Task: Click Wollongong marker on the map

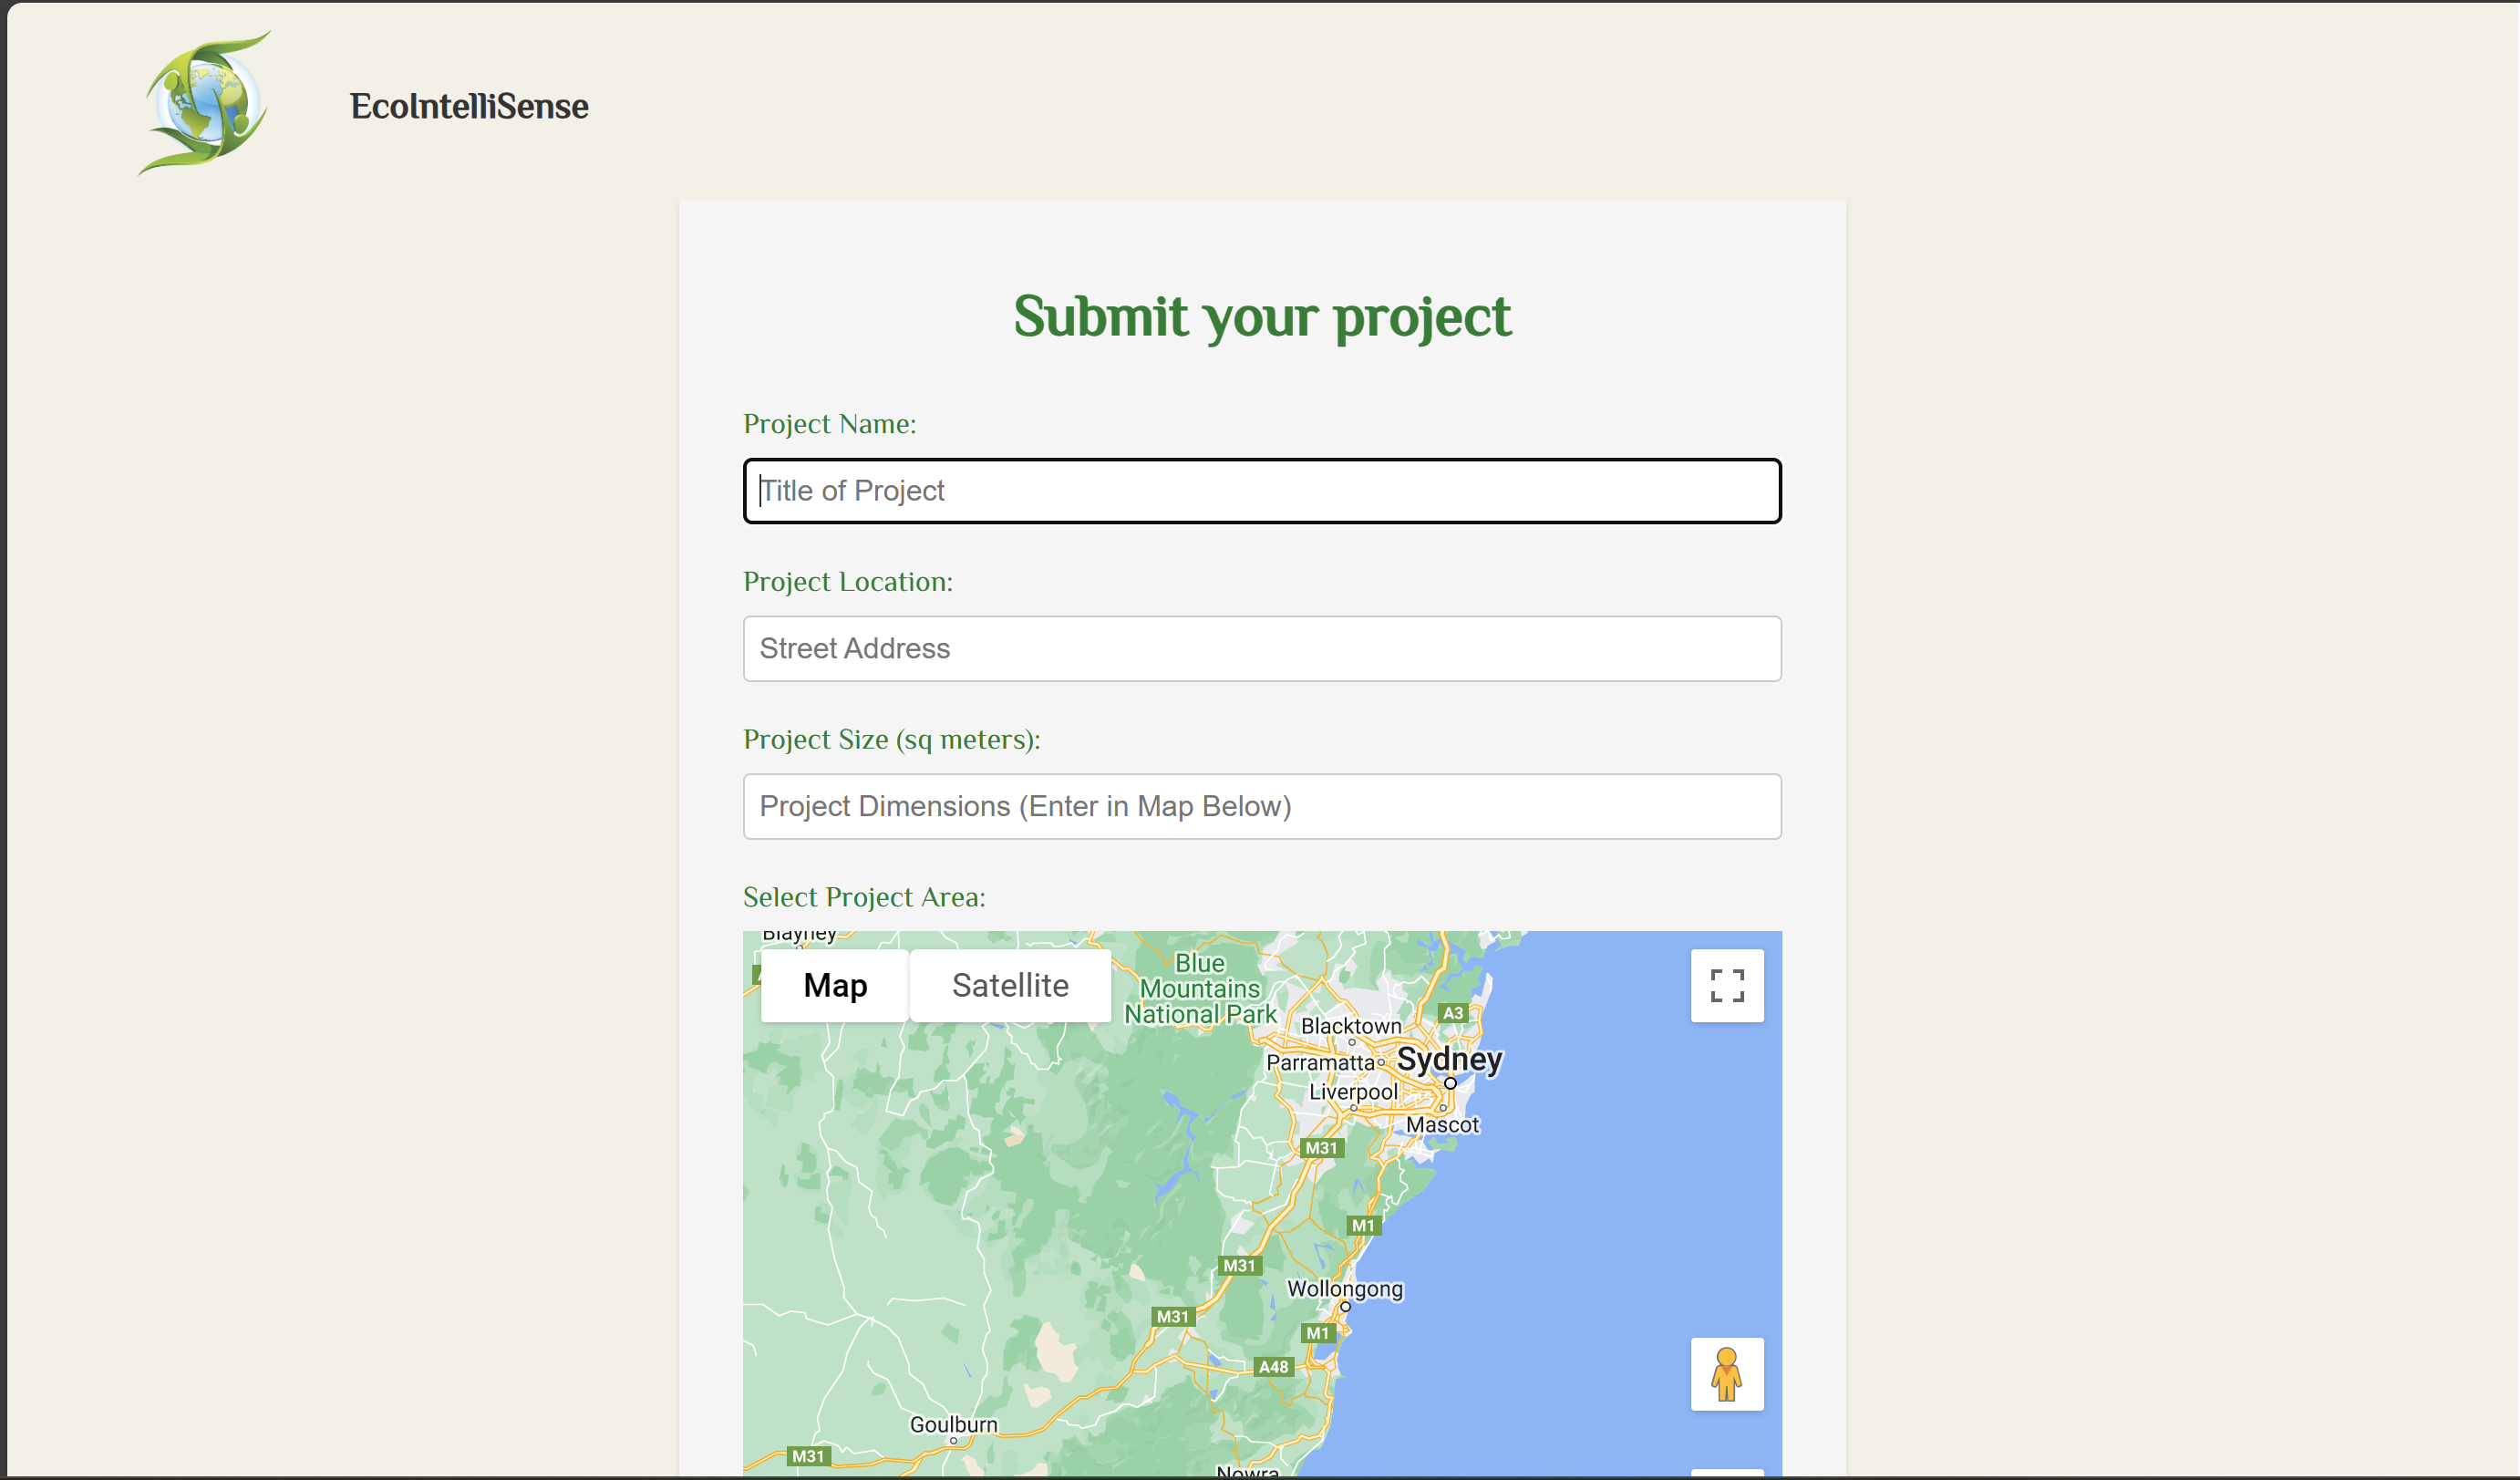Action: tap(1344, 1305)
